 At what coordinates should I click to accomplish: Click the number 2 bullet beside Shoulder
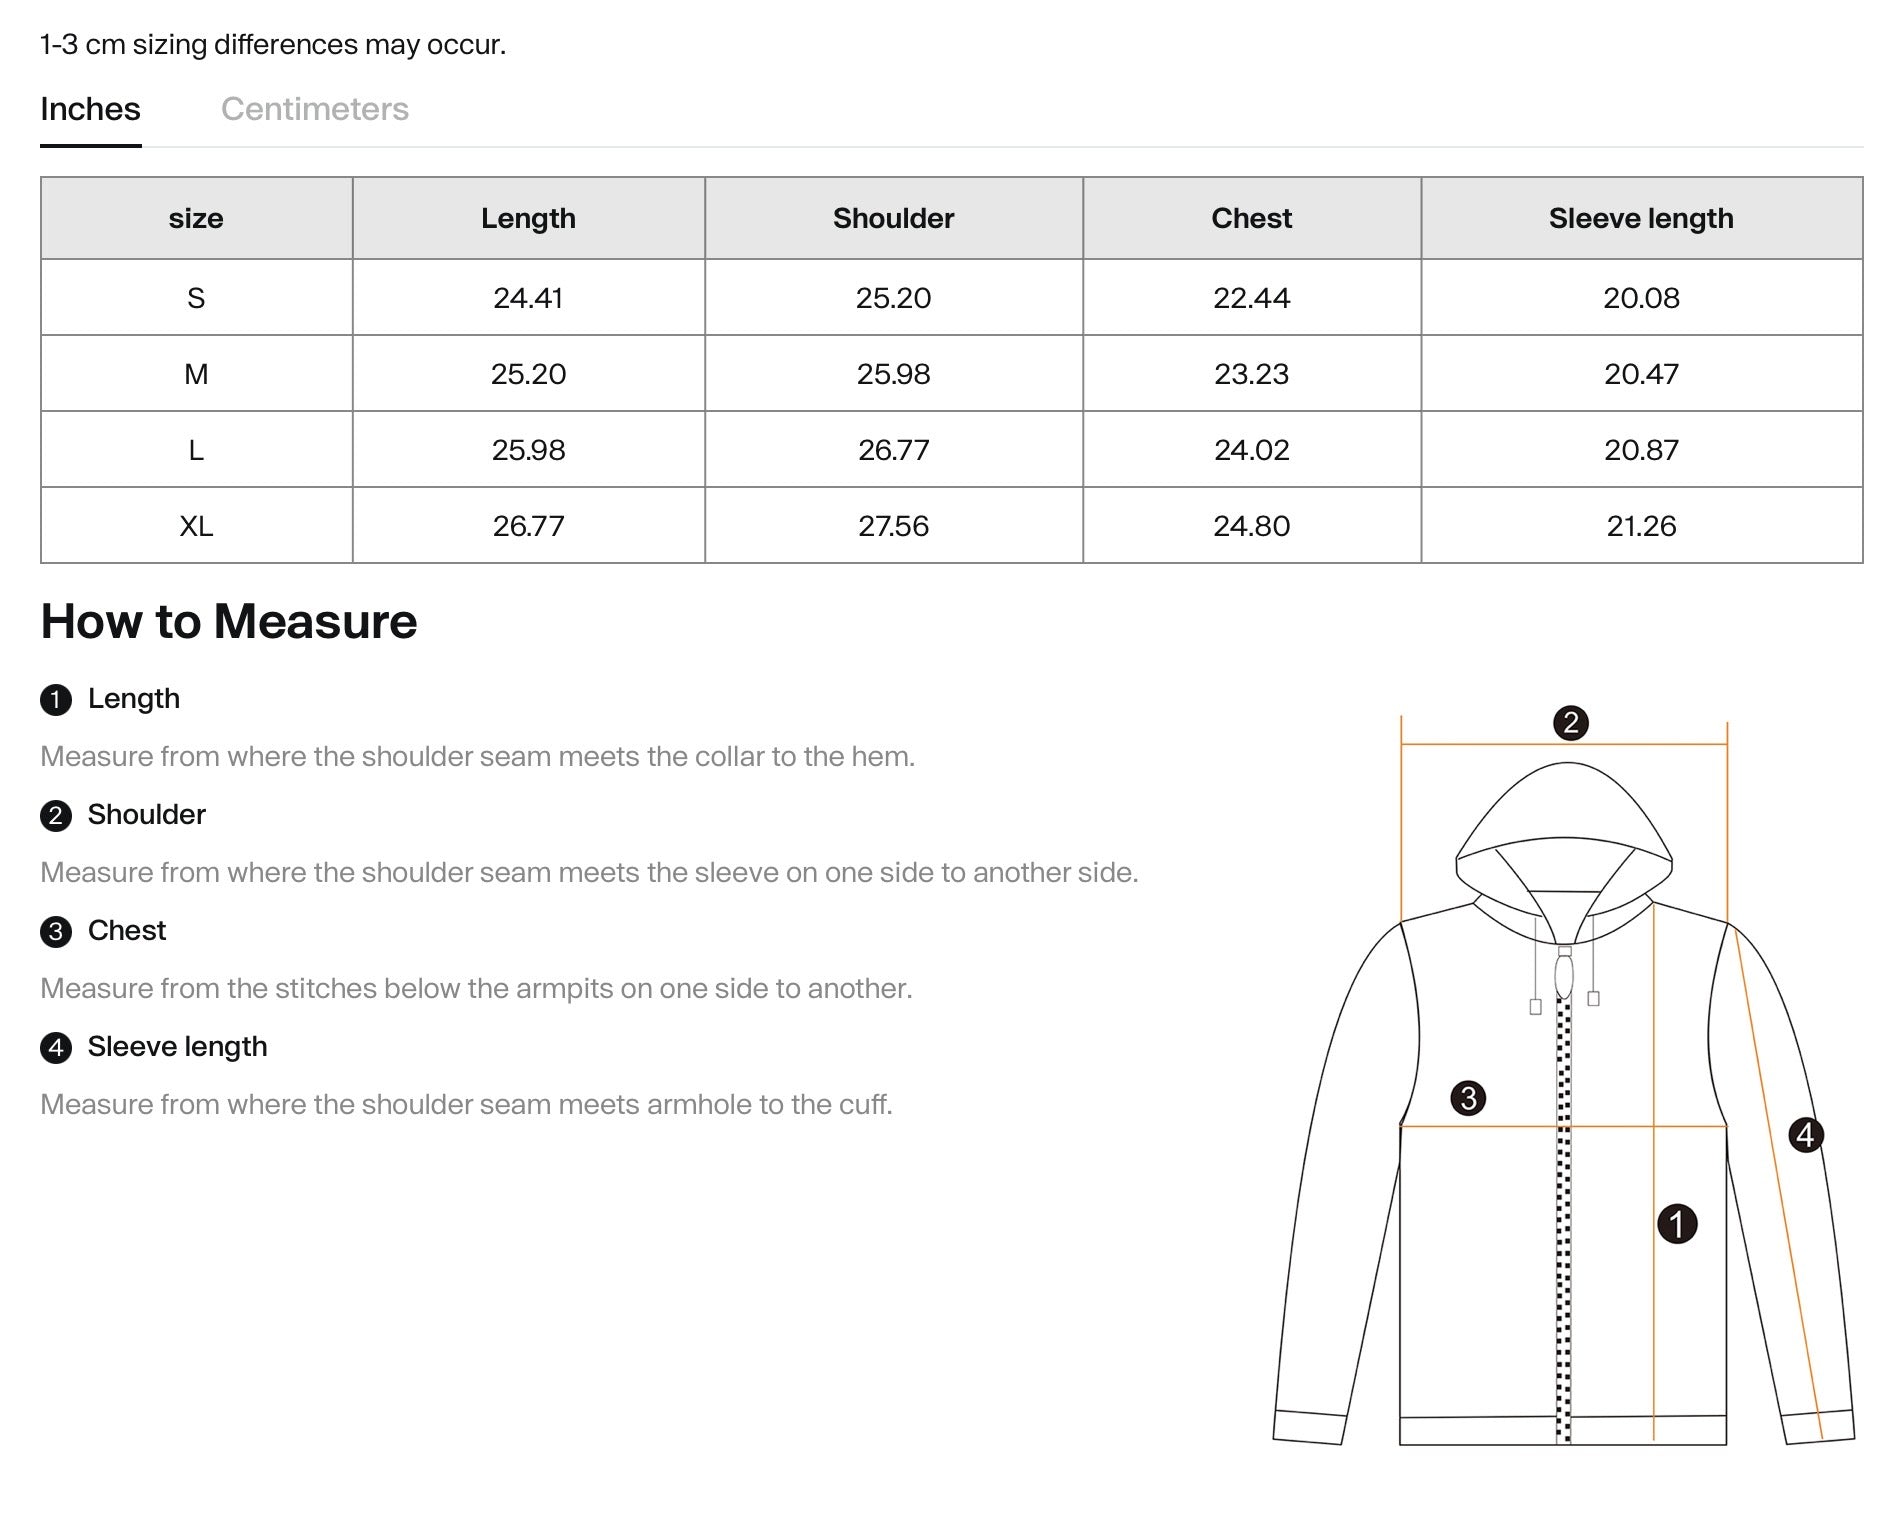tap(56, 815)
